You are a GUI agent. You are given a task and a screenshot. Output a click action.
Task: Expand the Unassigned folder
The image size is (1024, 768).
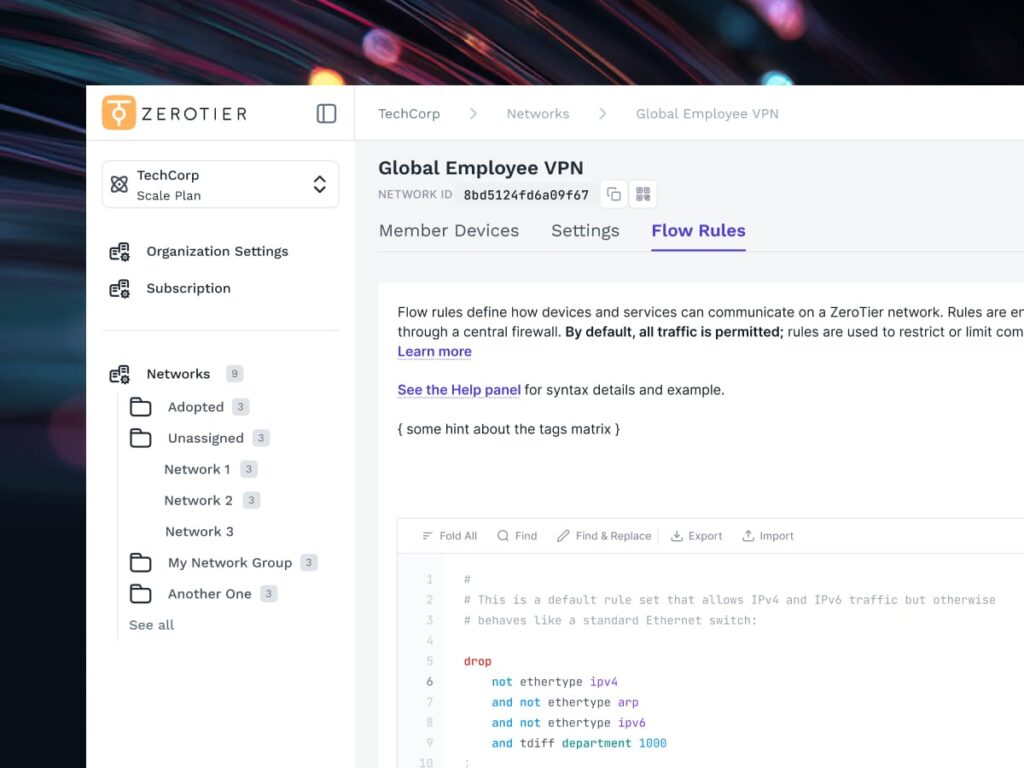(205, 438)
